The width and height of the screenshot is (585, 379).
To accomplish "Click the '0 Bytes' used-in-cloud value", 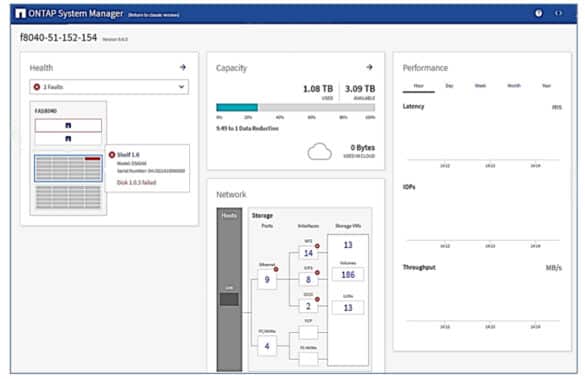I will (363, 148).
